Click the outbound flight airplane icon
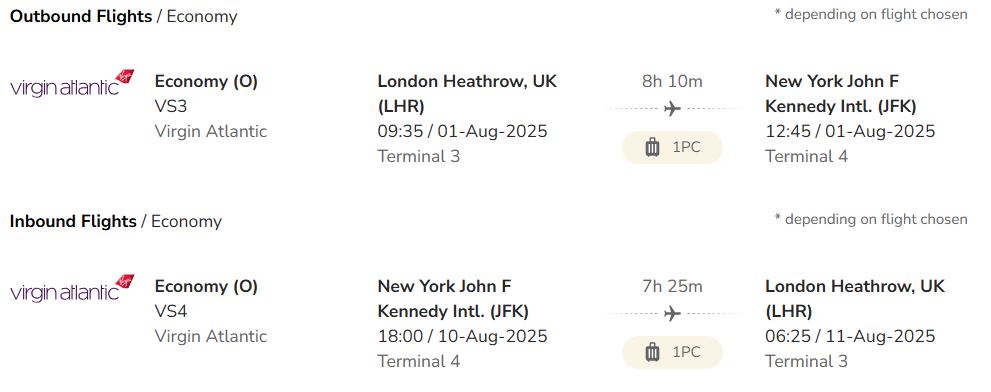Image resolution: width=991 pixels, height=392 pixels. (x=672, y=109)
